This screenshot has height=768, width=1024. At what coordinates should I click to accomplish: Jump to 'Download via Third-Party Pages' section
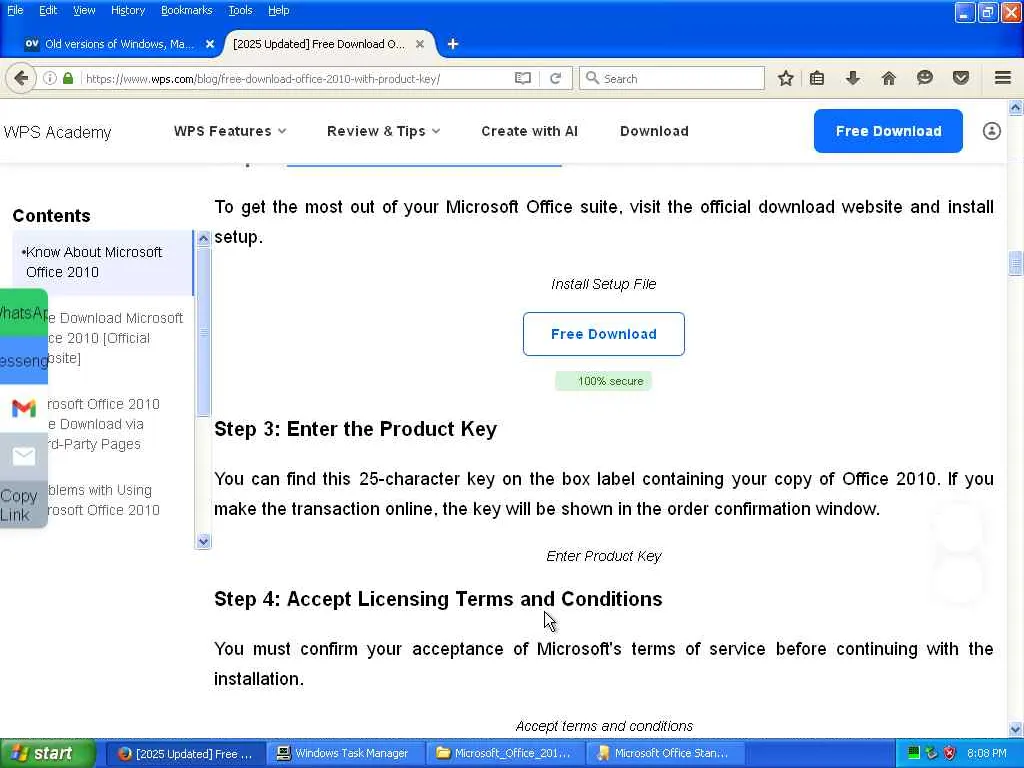coord(104,424)
